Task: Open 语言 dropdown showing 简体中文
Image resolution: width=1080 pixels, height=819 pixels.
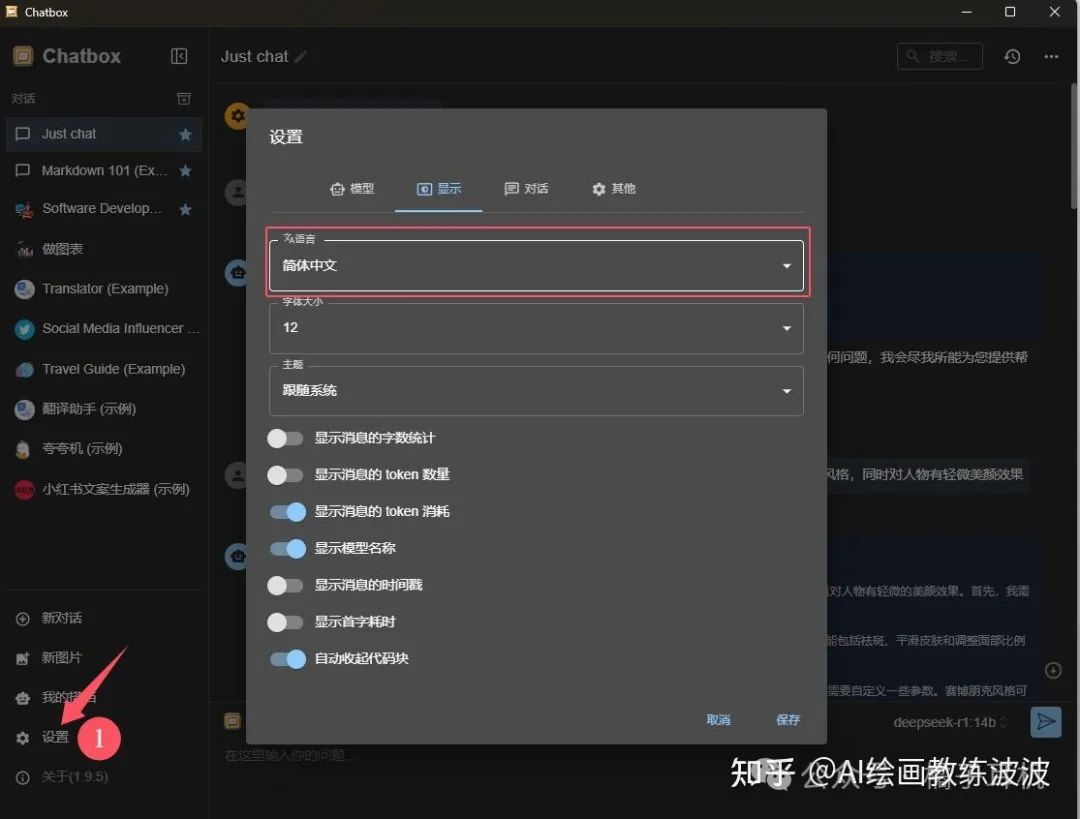Action: tap(537, 265)
